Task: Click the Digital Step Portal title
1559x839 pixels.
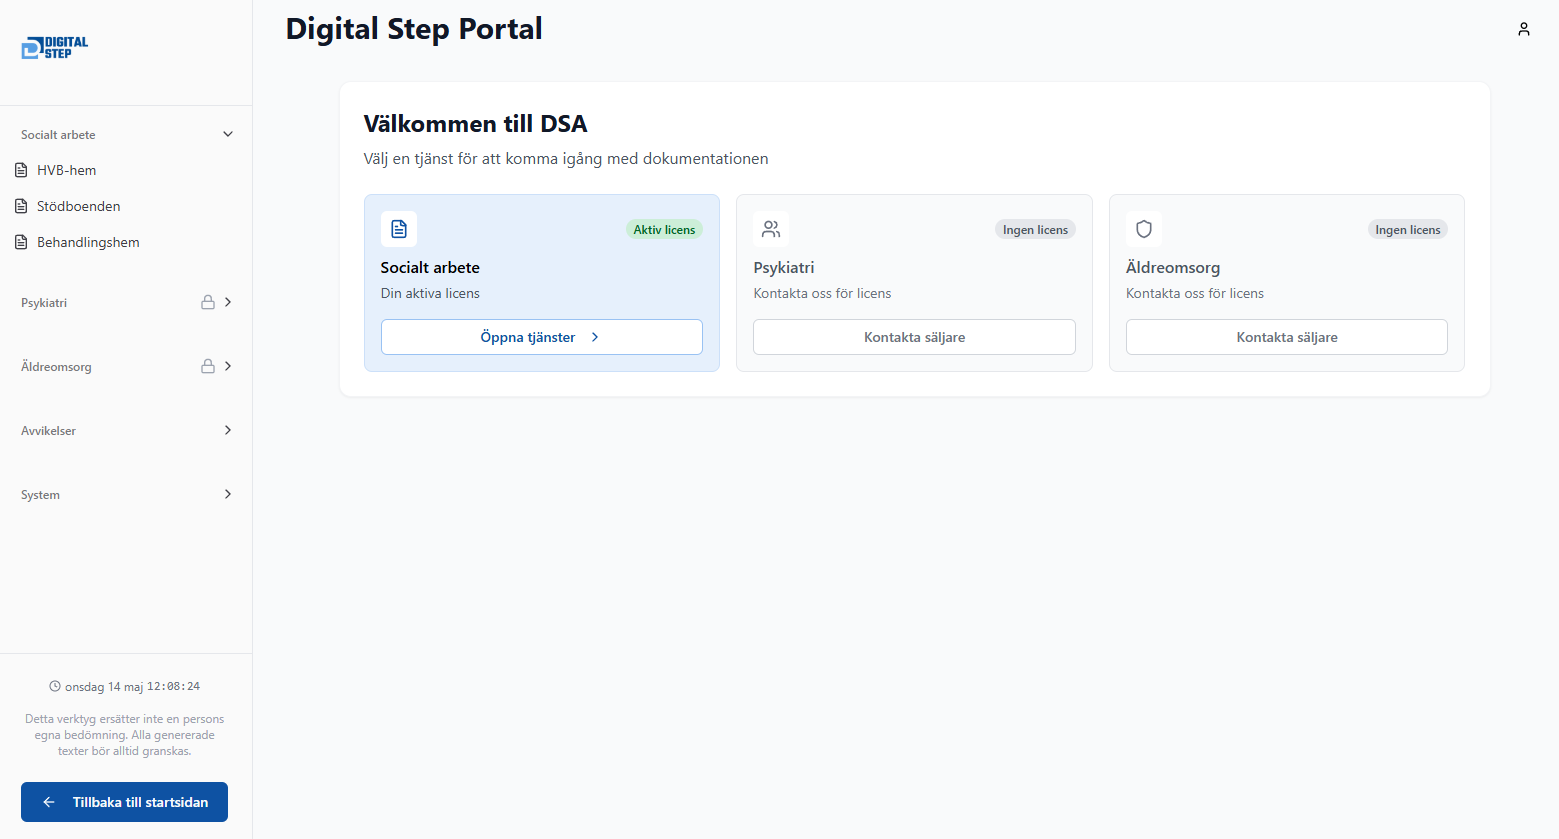Action: [414, 29]
